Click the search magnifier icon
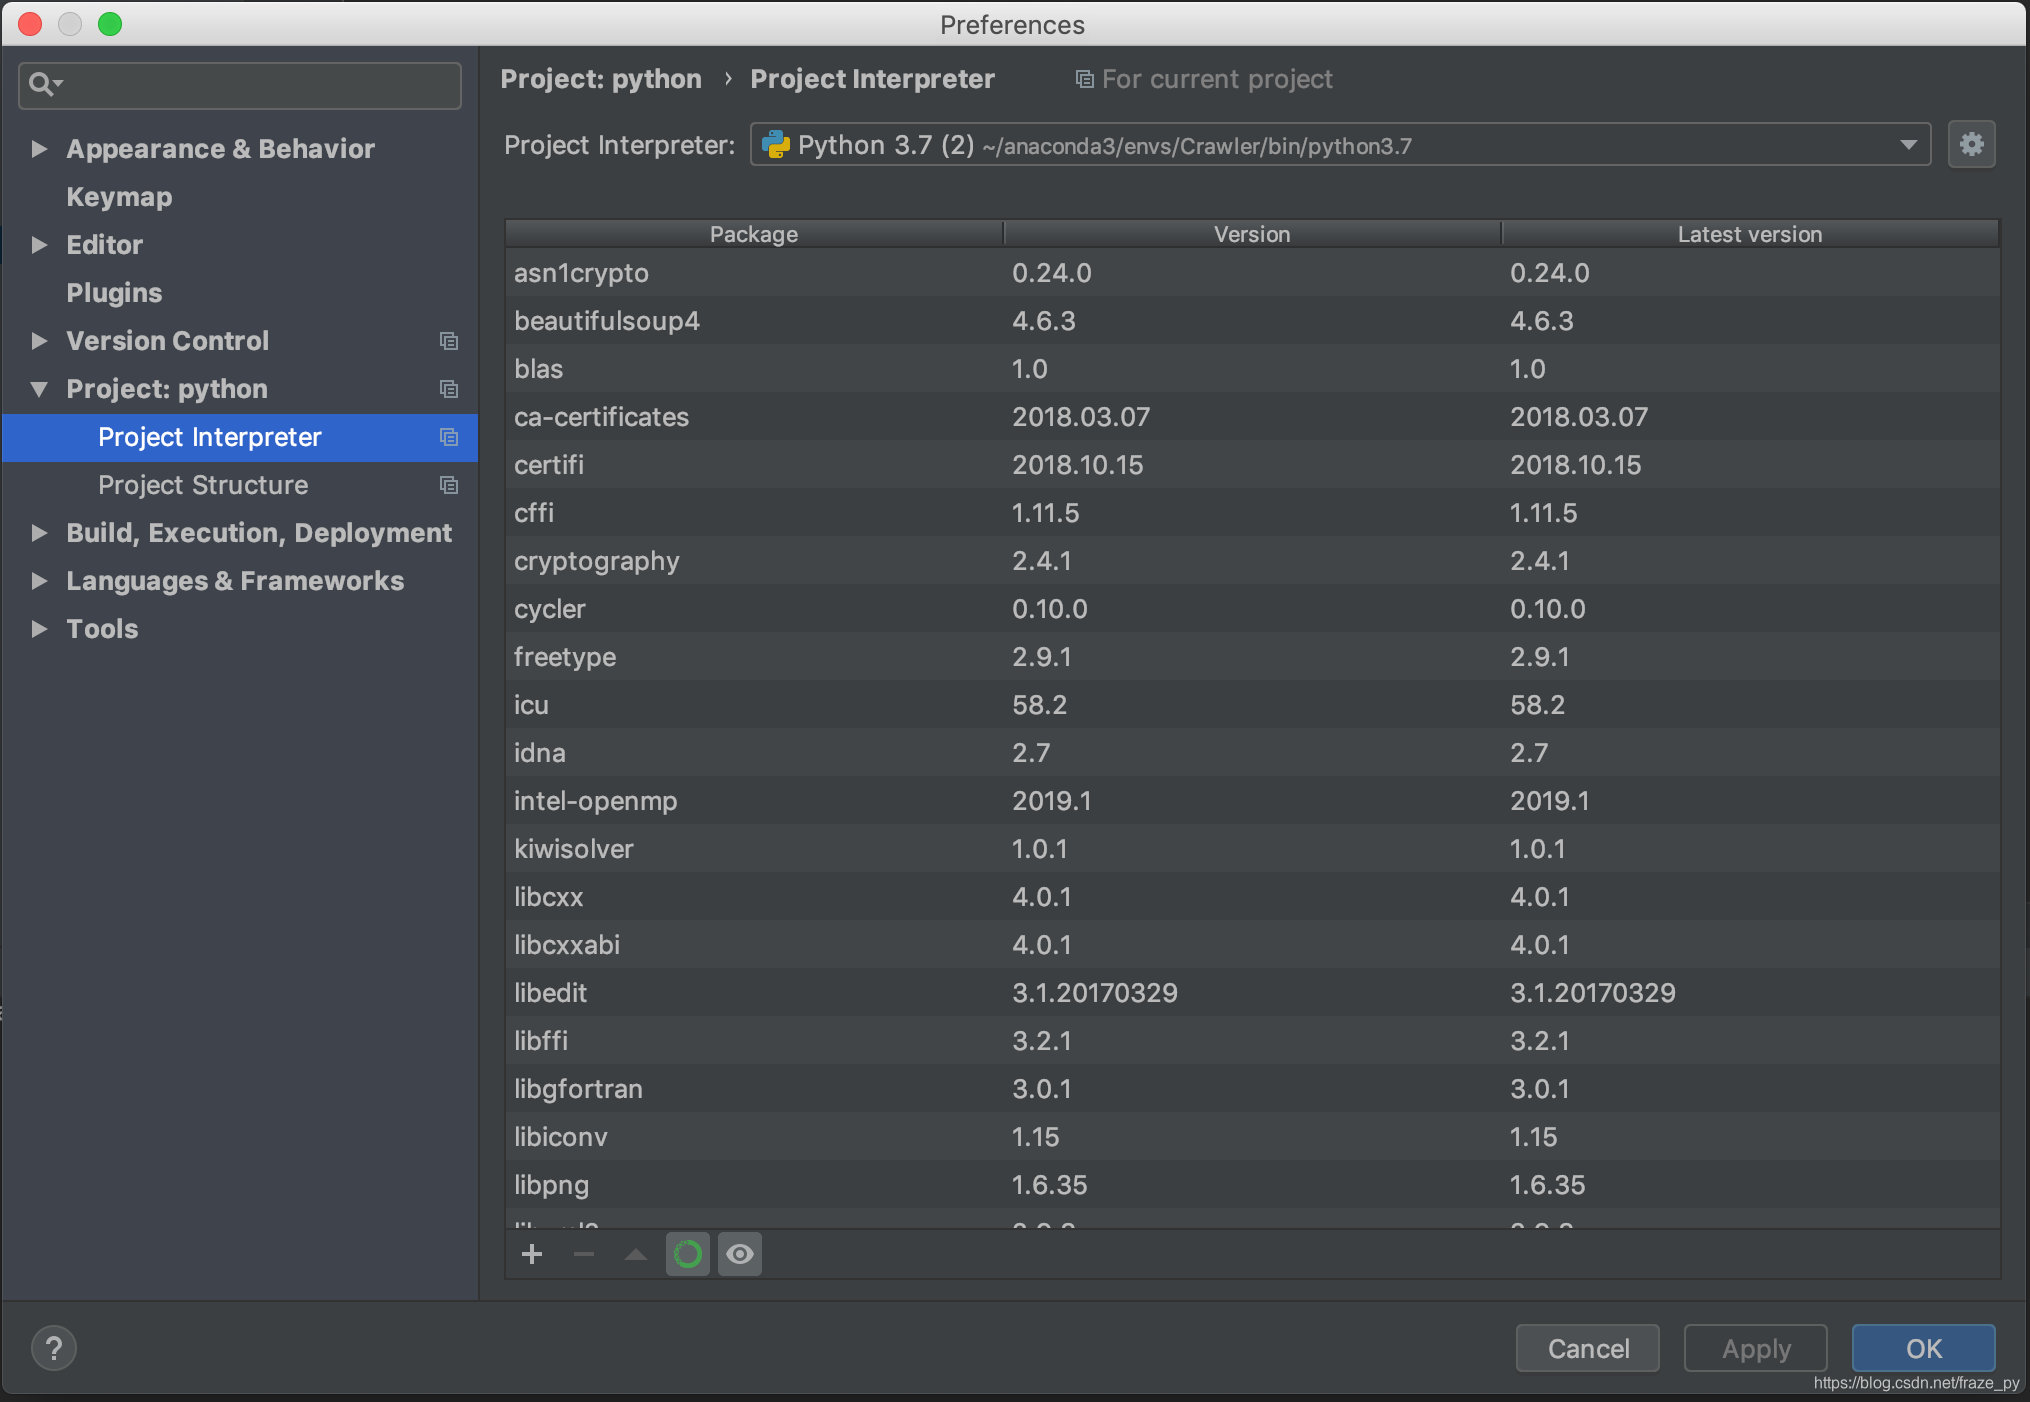 [44, 84]
